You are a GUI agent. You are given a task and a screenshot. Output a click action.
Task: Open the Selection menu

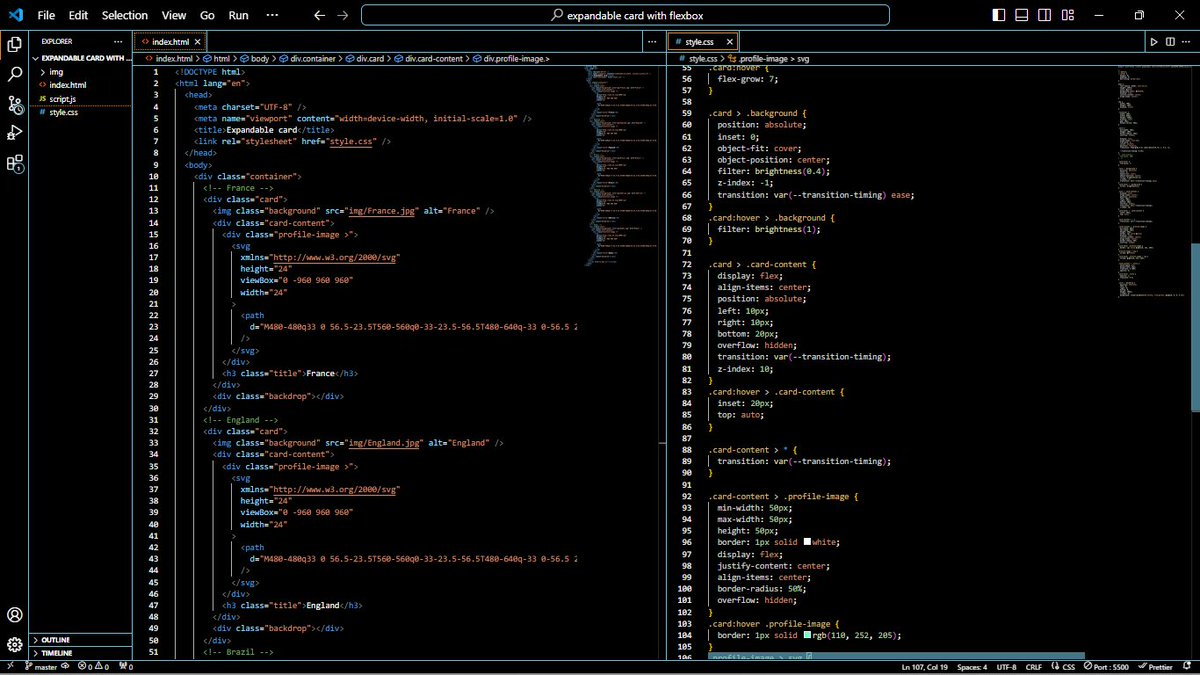tap(125, 15)
